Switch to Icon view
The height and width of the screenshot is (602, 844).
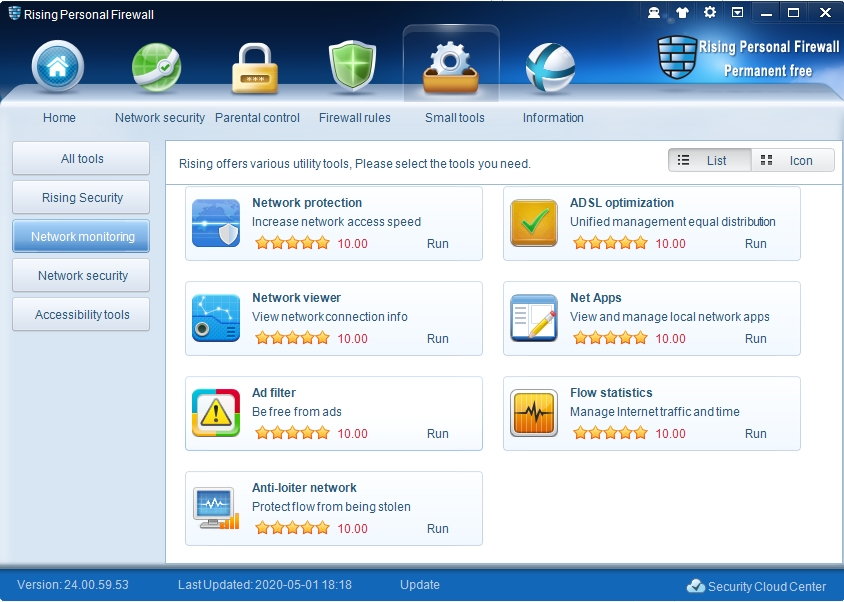[x=792, y=160]
